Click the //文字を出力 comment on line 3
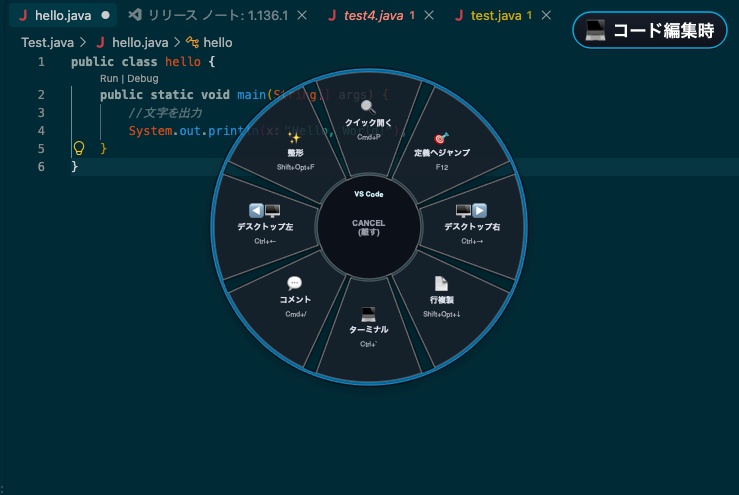 (x=165, y=113)
